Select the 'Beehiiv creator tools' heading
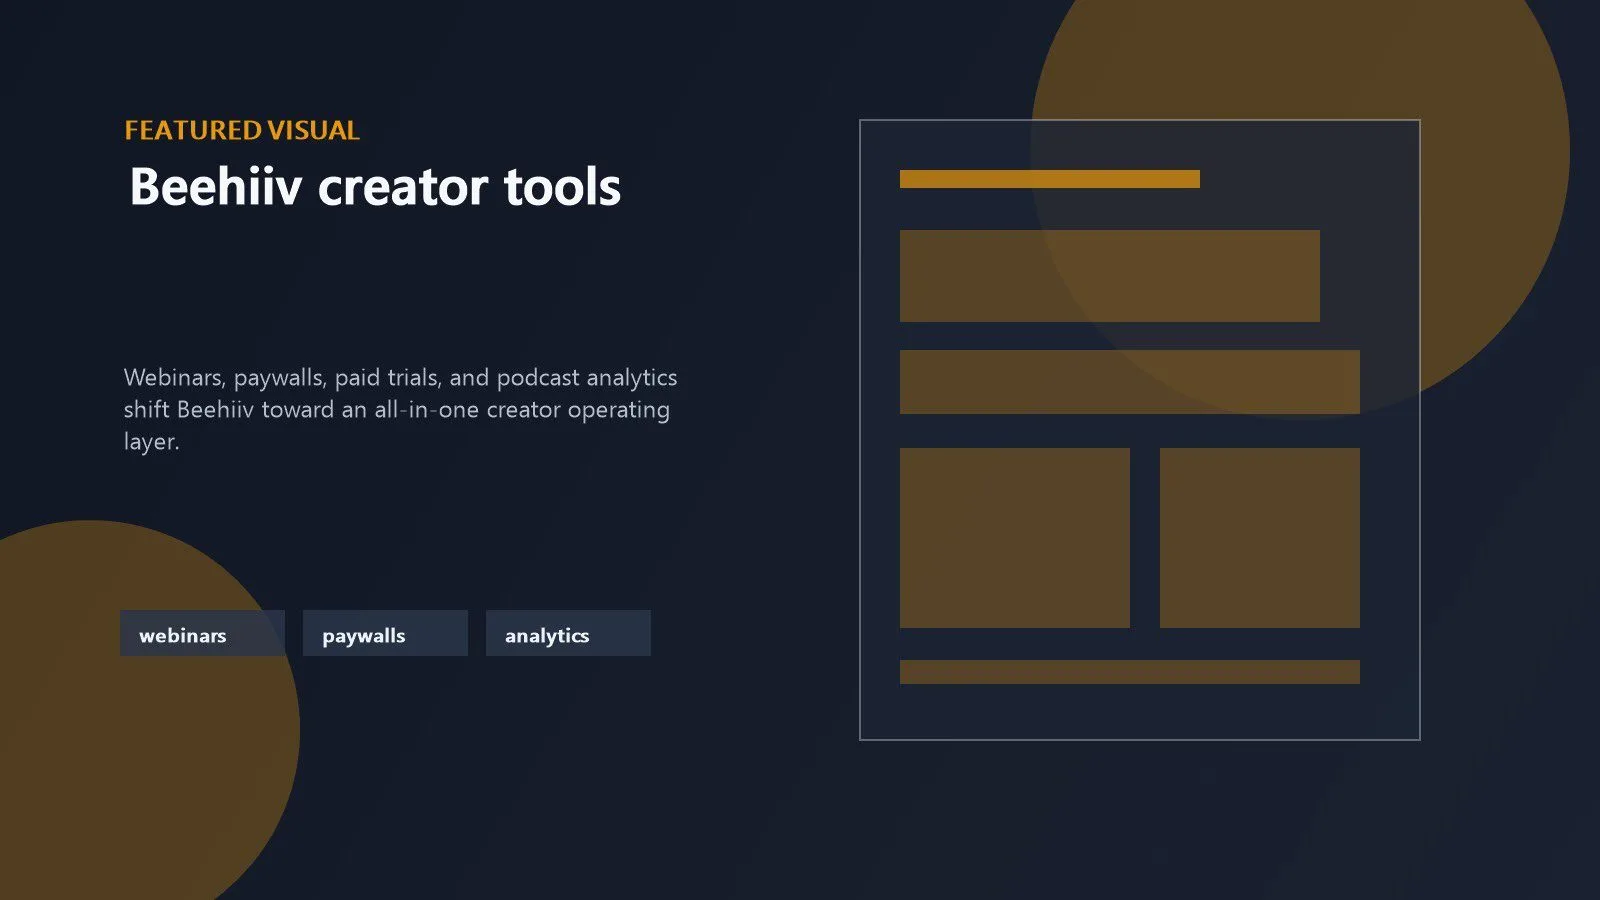The width and height of the screenshot is (1600, 900). click(375, 187)
